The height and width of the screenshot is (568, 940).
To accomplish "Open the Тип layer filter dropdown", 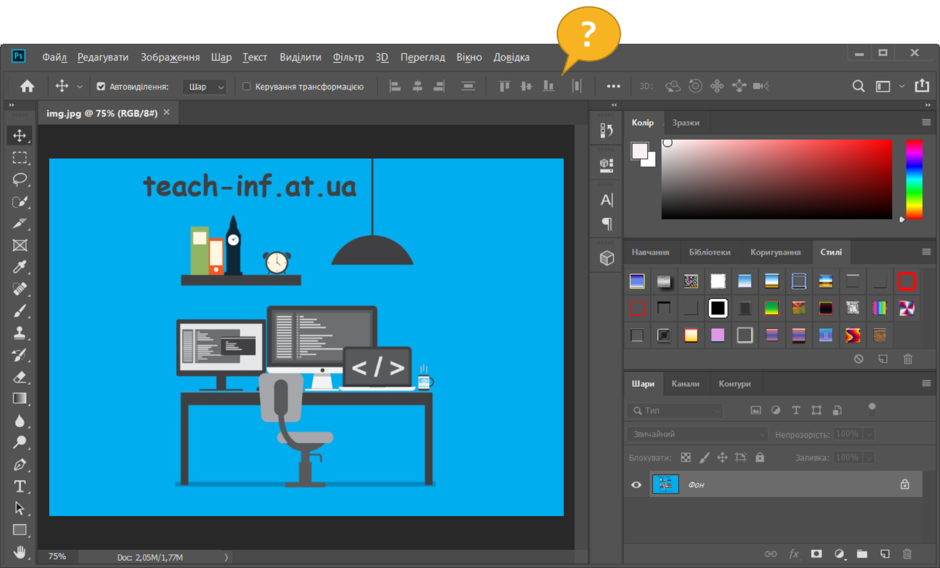I will coord(675,410).
